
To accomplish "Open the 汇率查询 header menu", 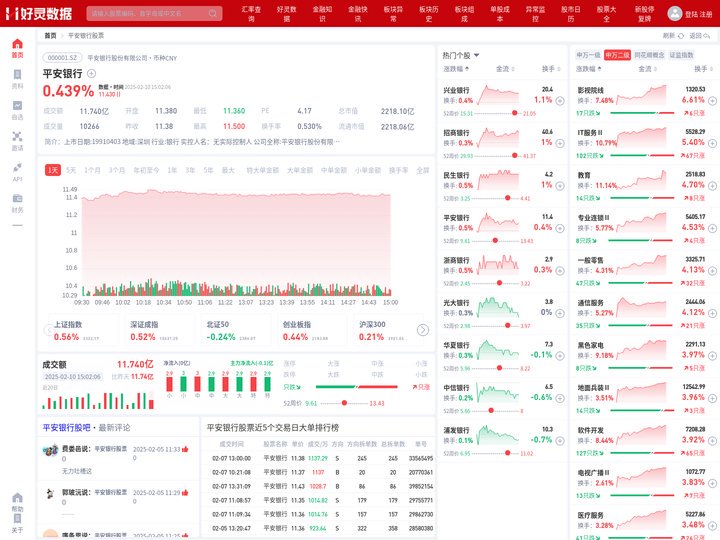I will pos(251,14).
